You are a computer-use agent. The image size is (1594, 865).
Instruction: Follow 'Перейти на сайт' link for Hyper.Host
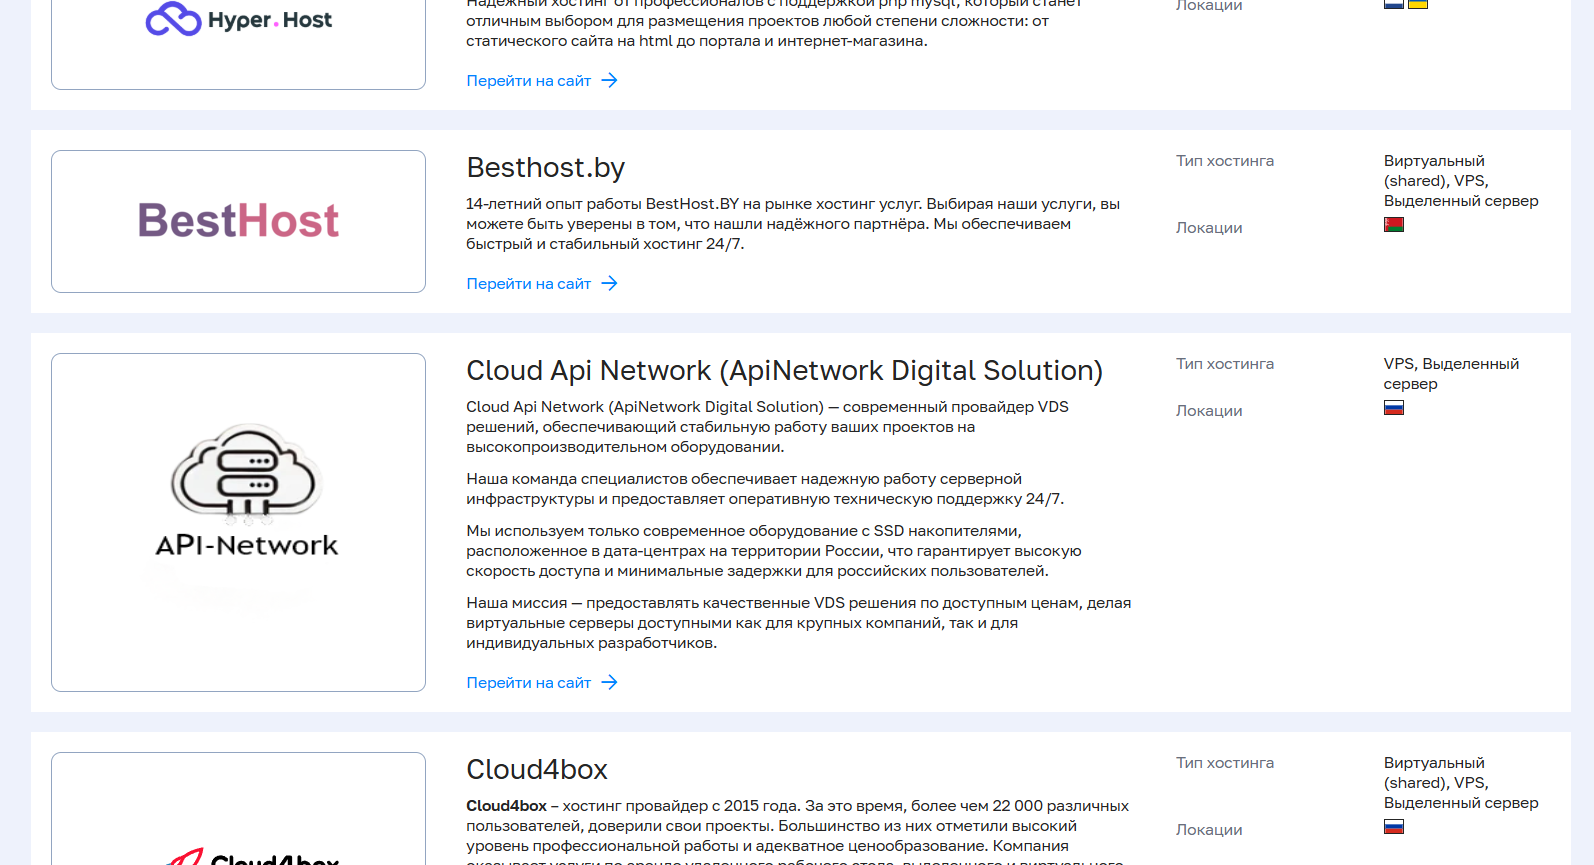click(528, 81)
